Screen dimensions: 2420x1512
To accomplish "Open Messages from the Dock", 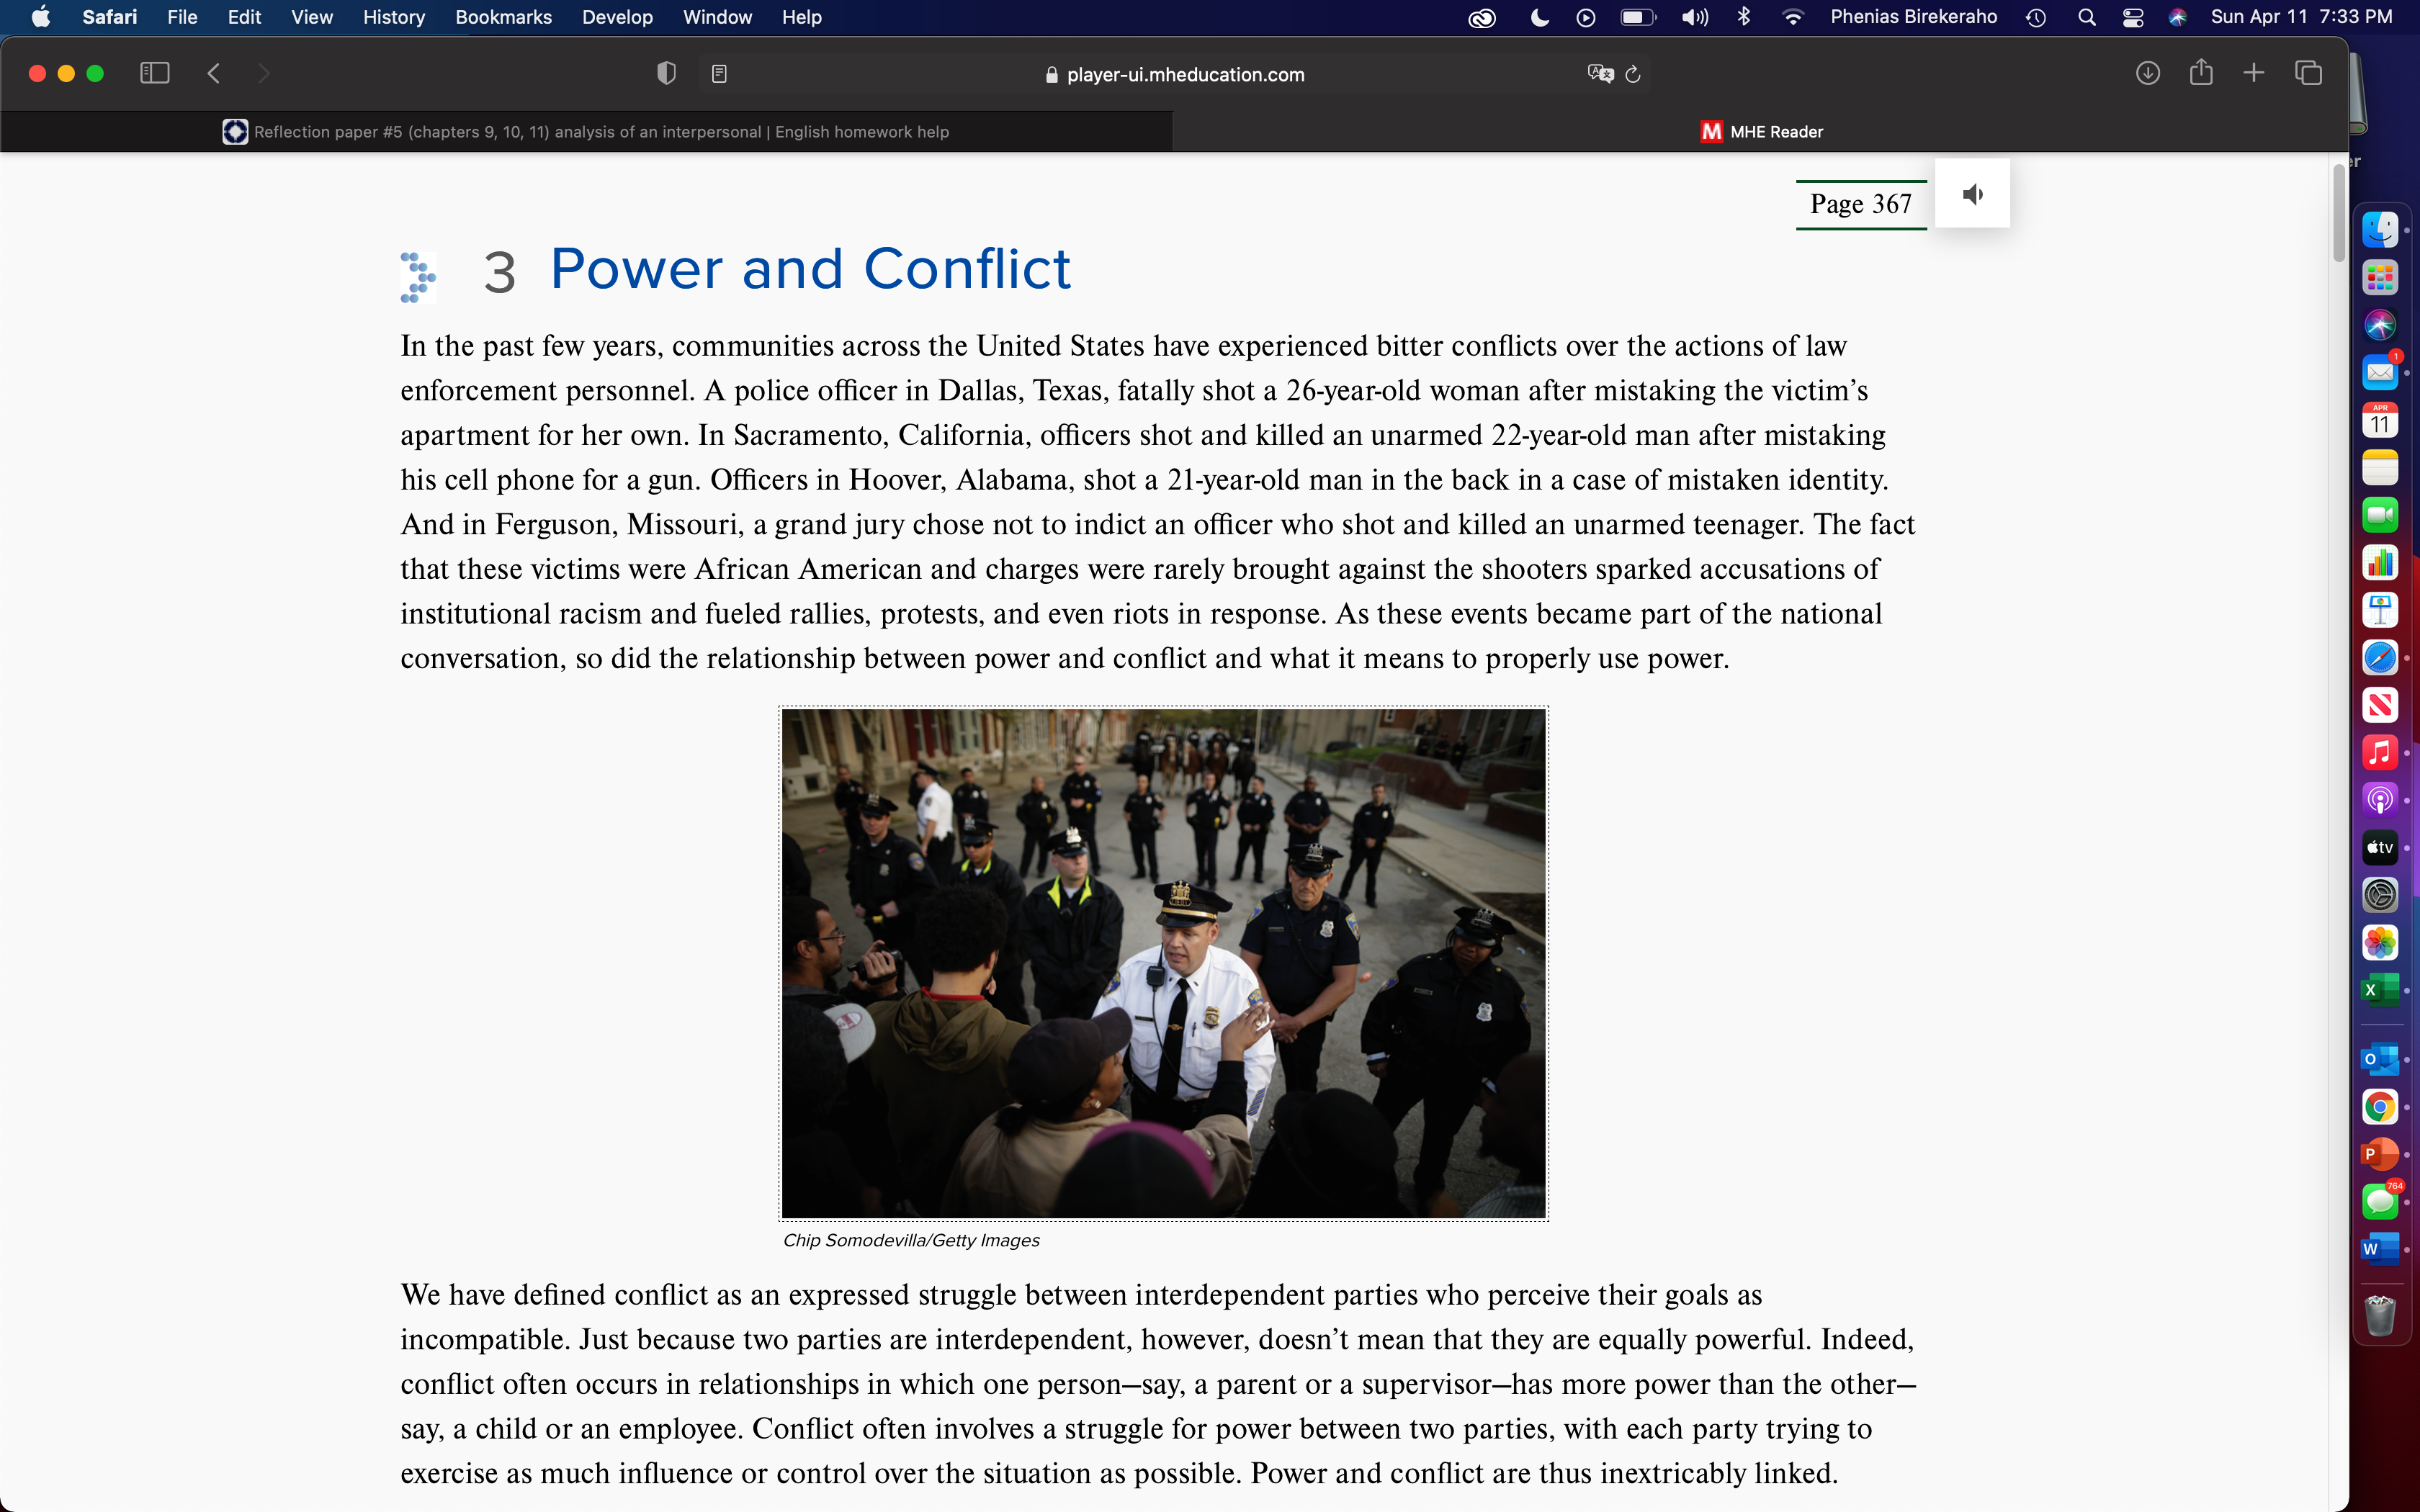I will tap(2380, 1201).
